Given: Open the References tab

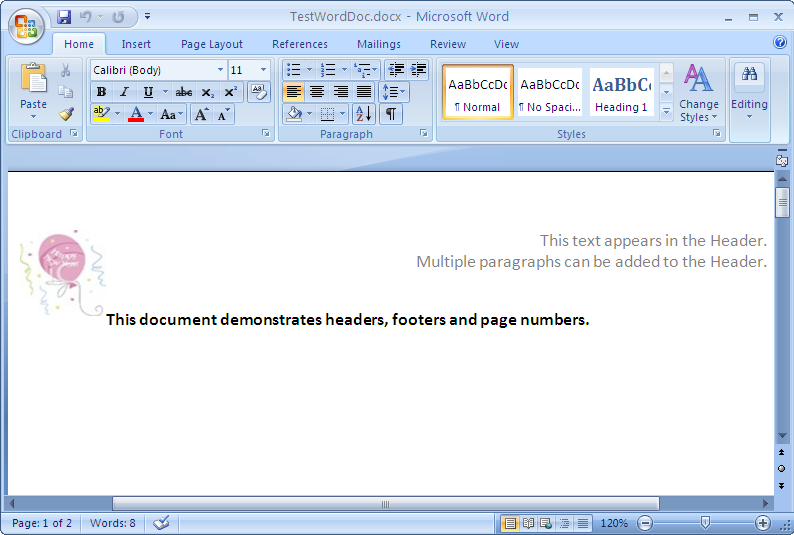Looking at the screenshot, I should tap(299, 44).
